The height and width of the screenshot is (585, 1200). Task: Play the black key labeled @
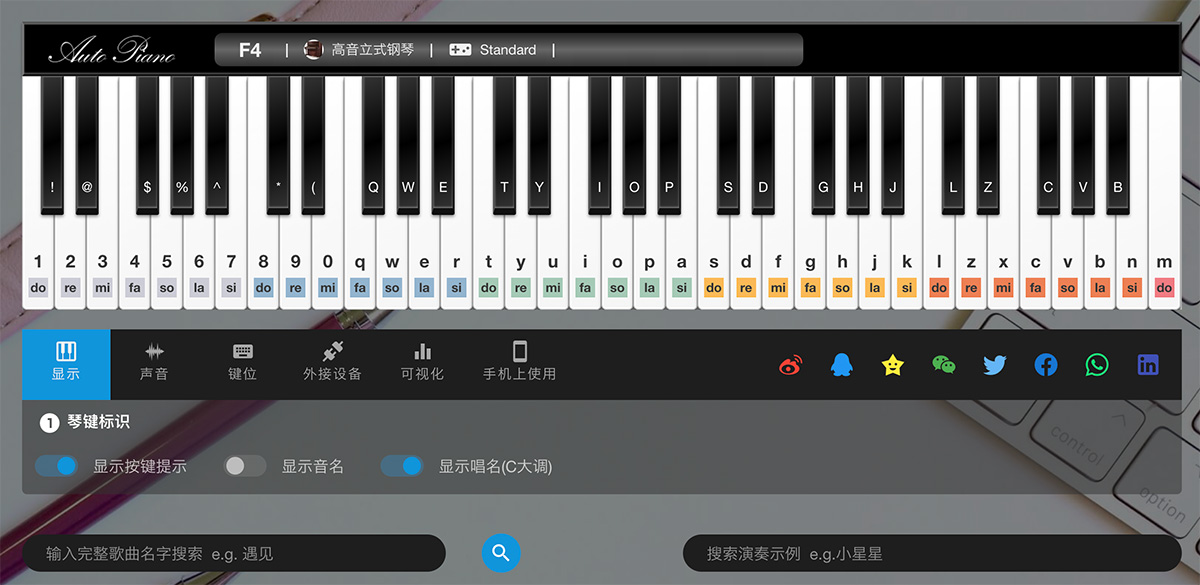pyautogui.click(x=87, y=145)
